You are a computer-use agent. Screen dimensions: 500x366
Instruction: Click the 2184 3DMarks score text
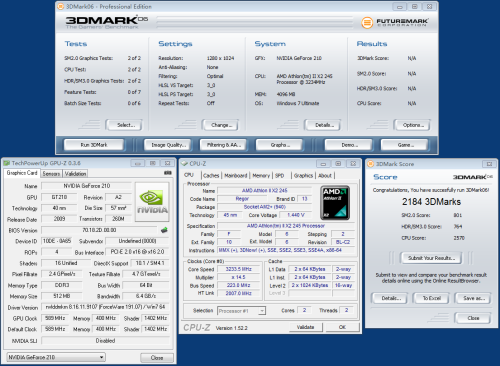[x=431, y=202]
